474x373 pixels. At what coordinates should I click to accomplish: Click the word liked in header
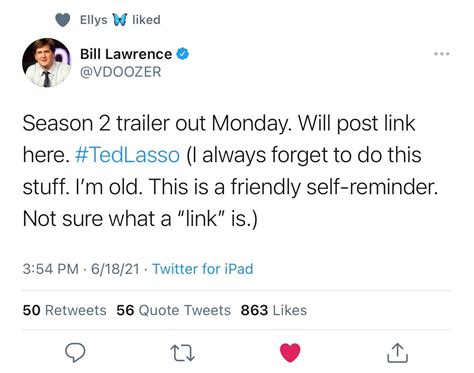146,20
